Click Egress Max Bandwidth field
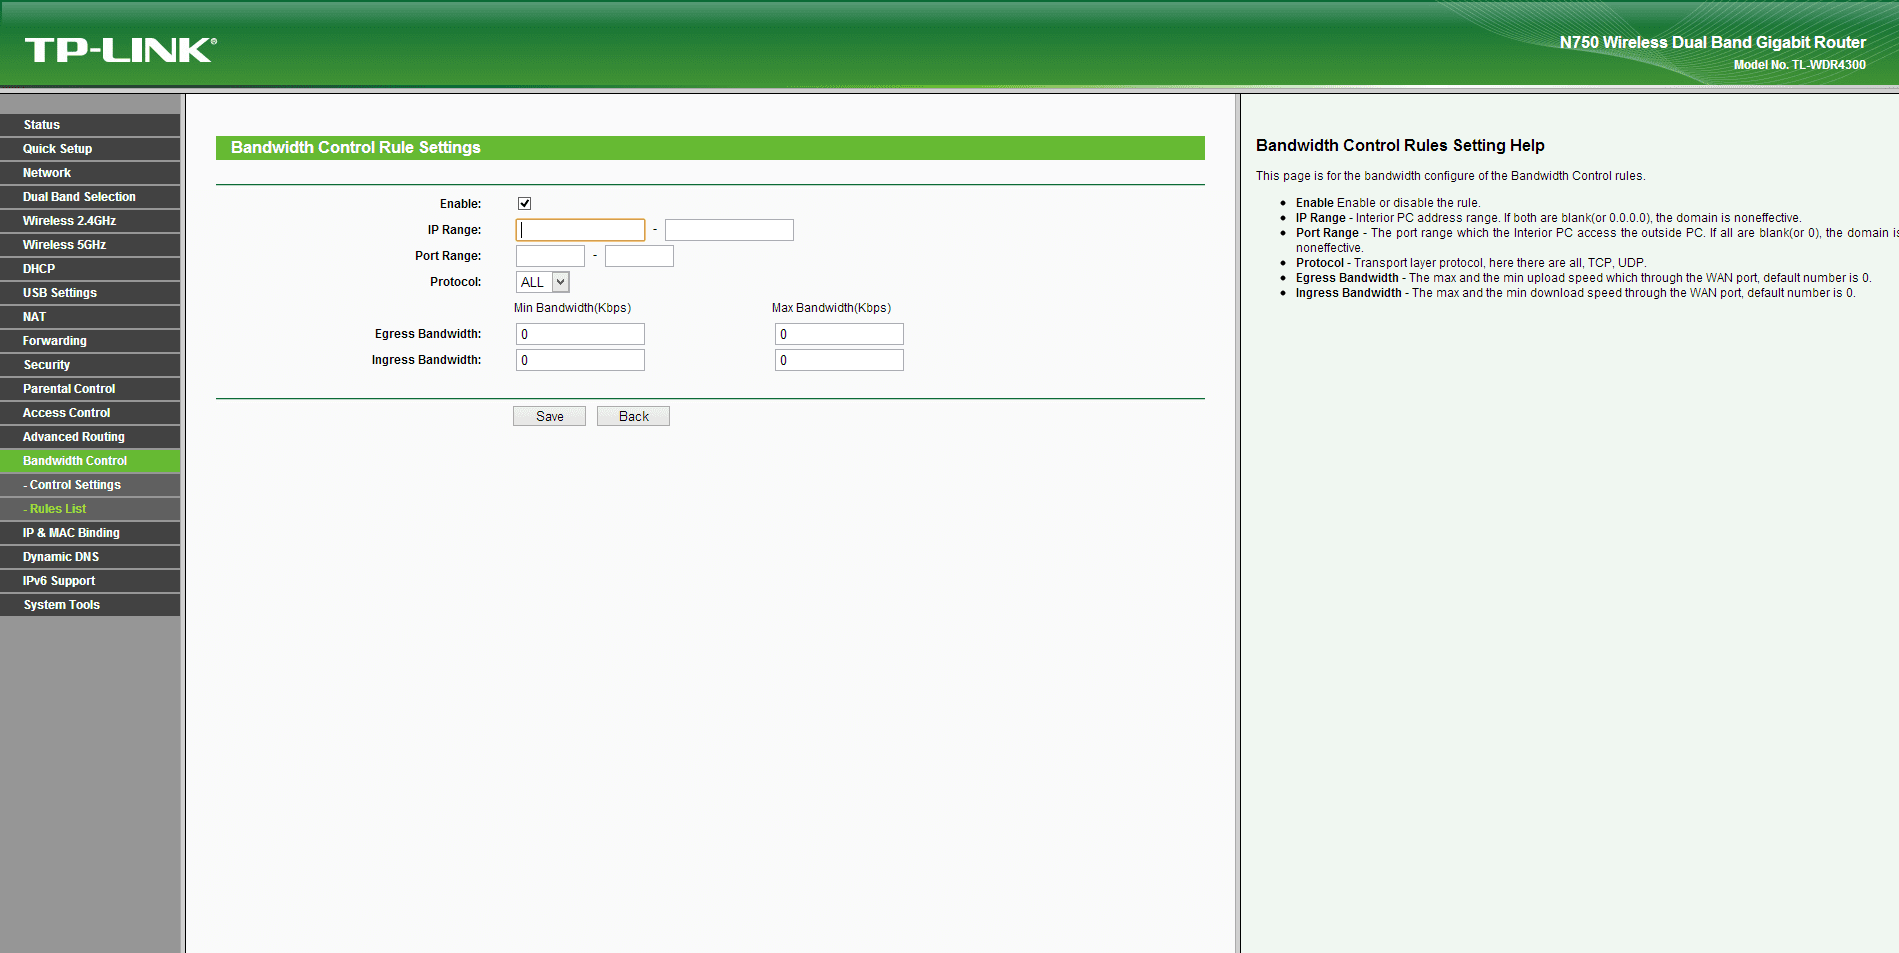 tap(839, 334)
